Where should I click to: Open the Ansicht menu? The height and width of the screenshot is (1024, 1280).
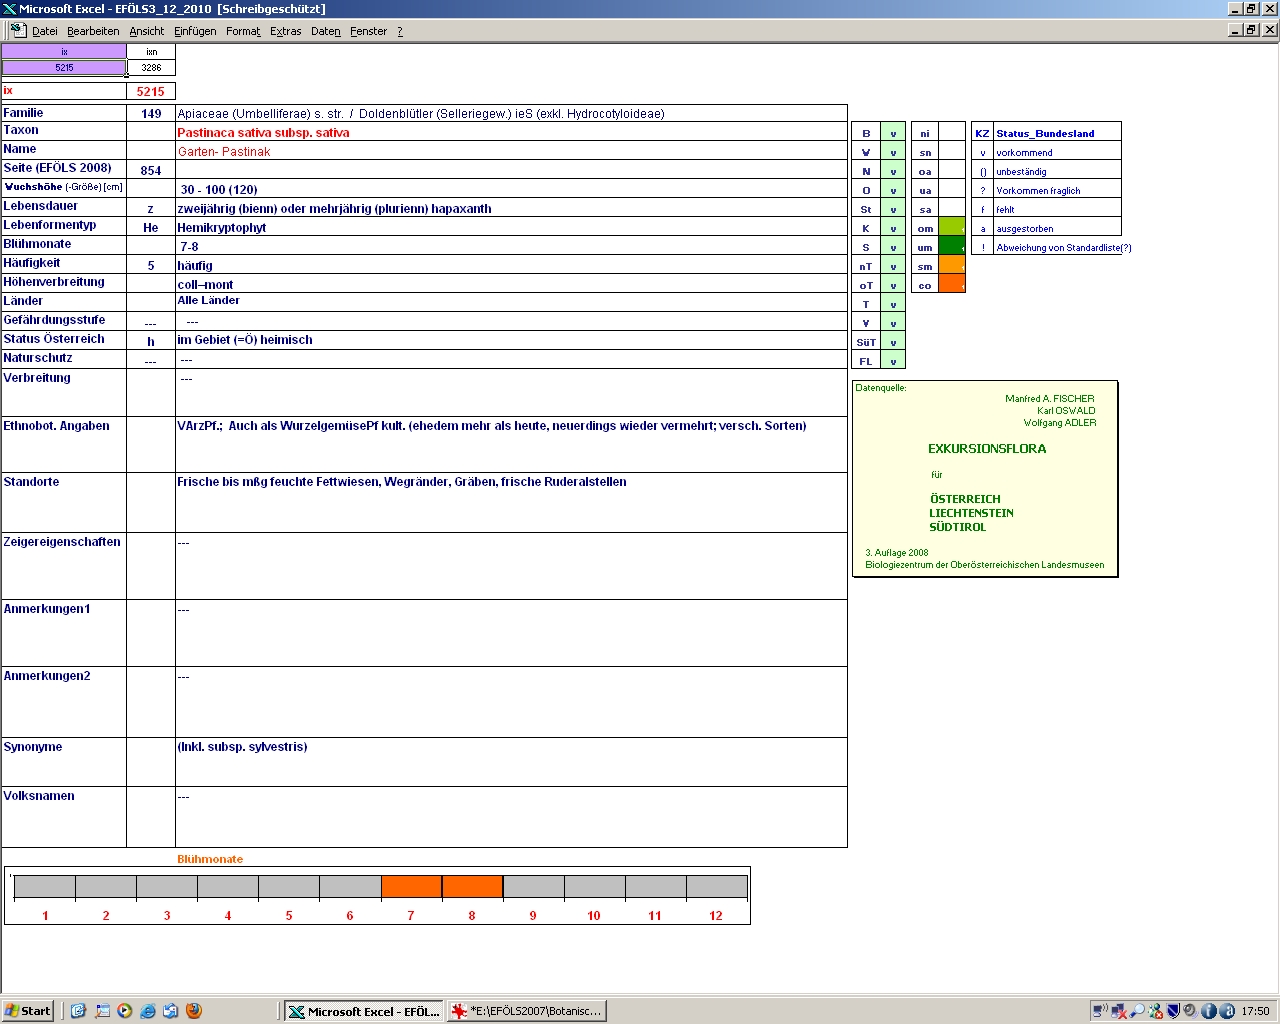point(147,31)
